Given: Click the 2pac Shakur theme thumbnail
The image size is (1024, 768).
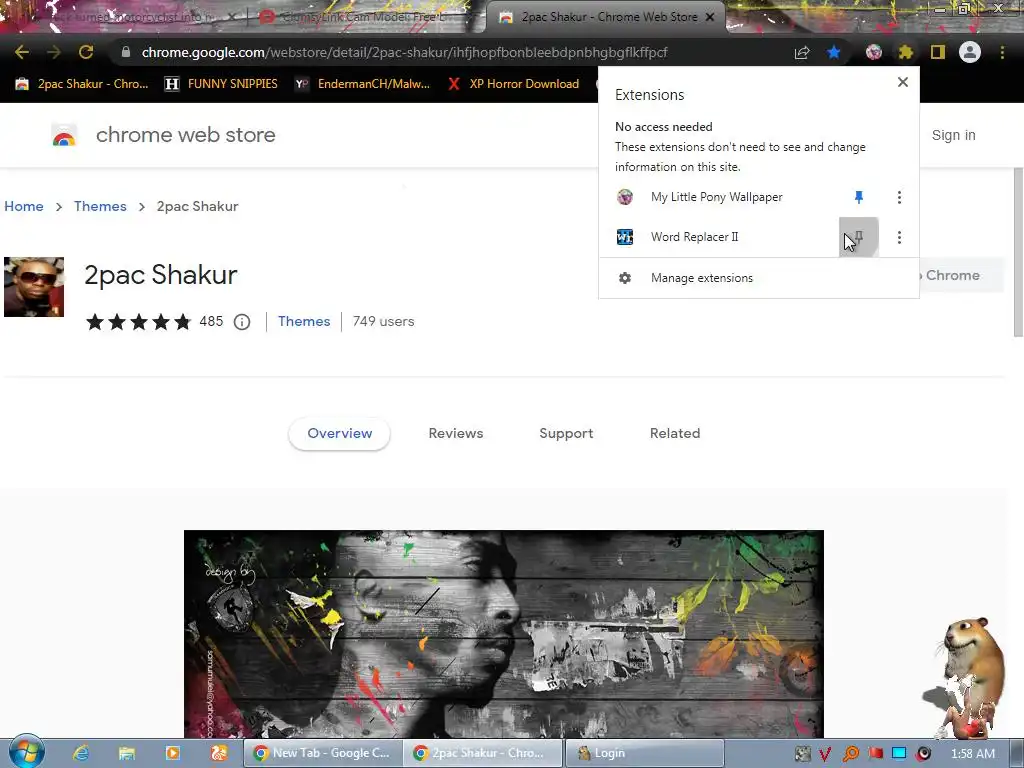Looking at the screenshot, I should pyautogui.click(x=34, y=287).
